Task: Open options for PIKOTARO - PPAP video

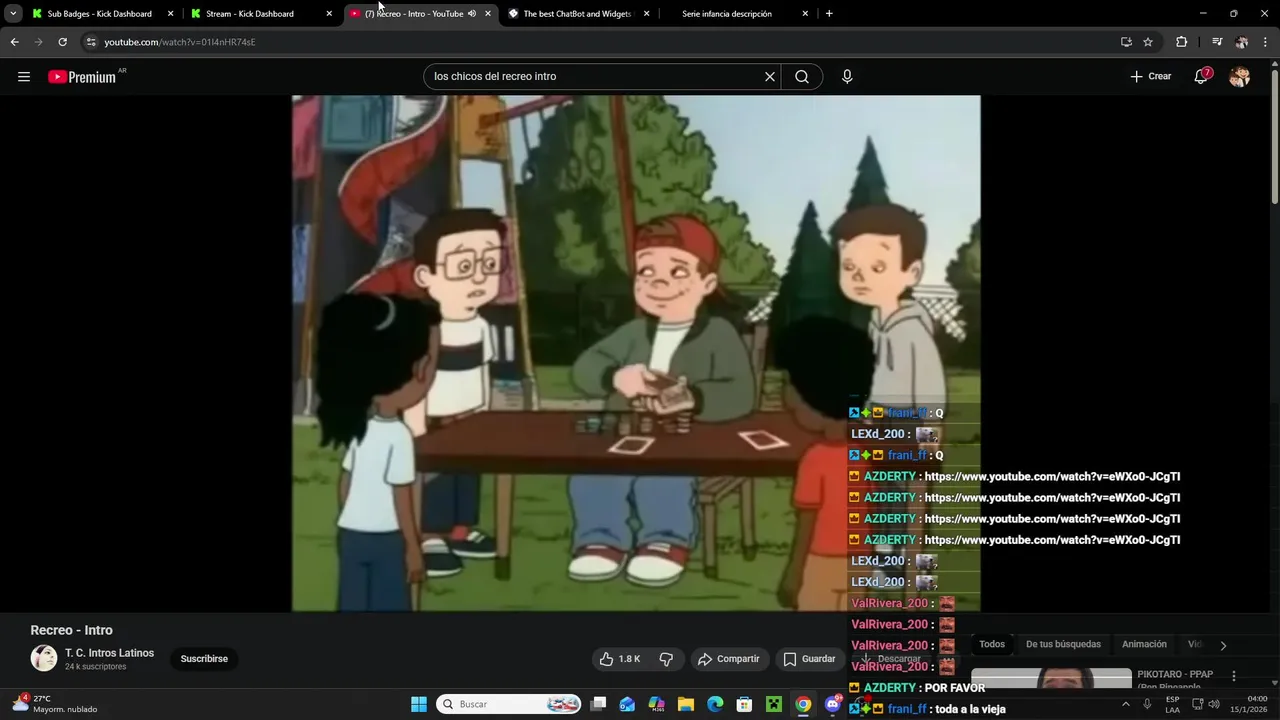Action: [x=1234, y=676]
